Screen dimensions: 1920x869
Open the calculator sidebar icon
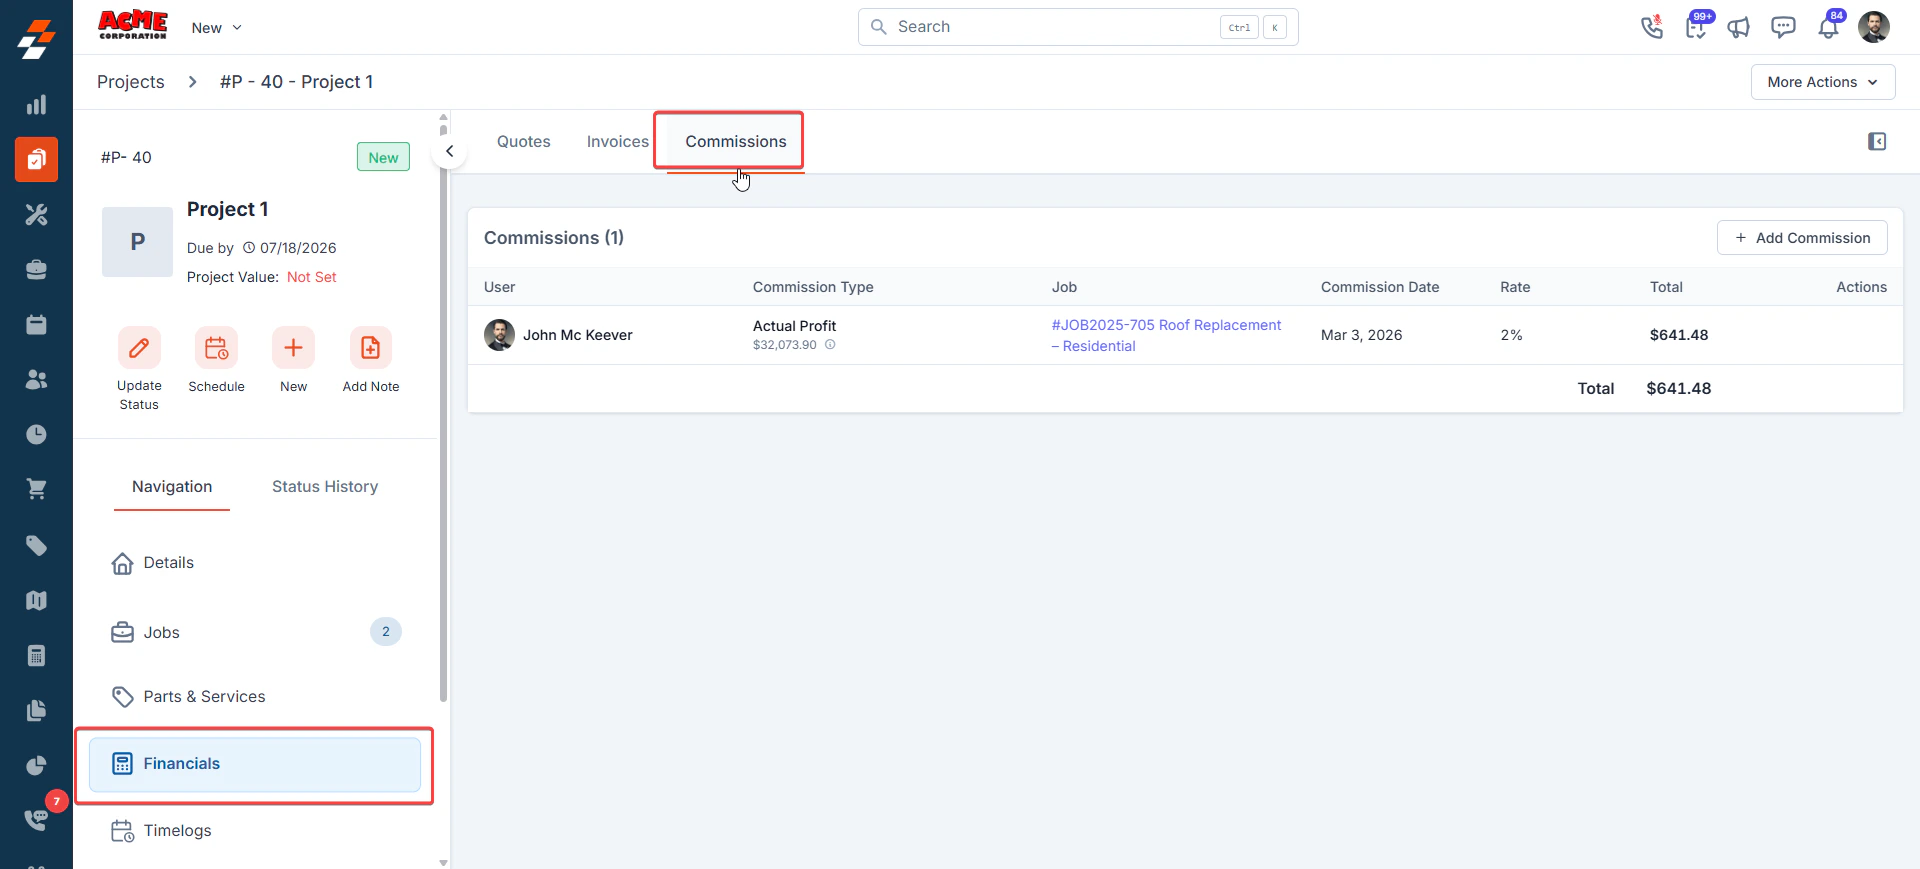pos(36,655)
